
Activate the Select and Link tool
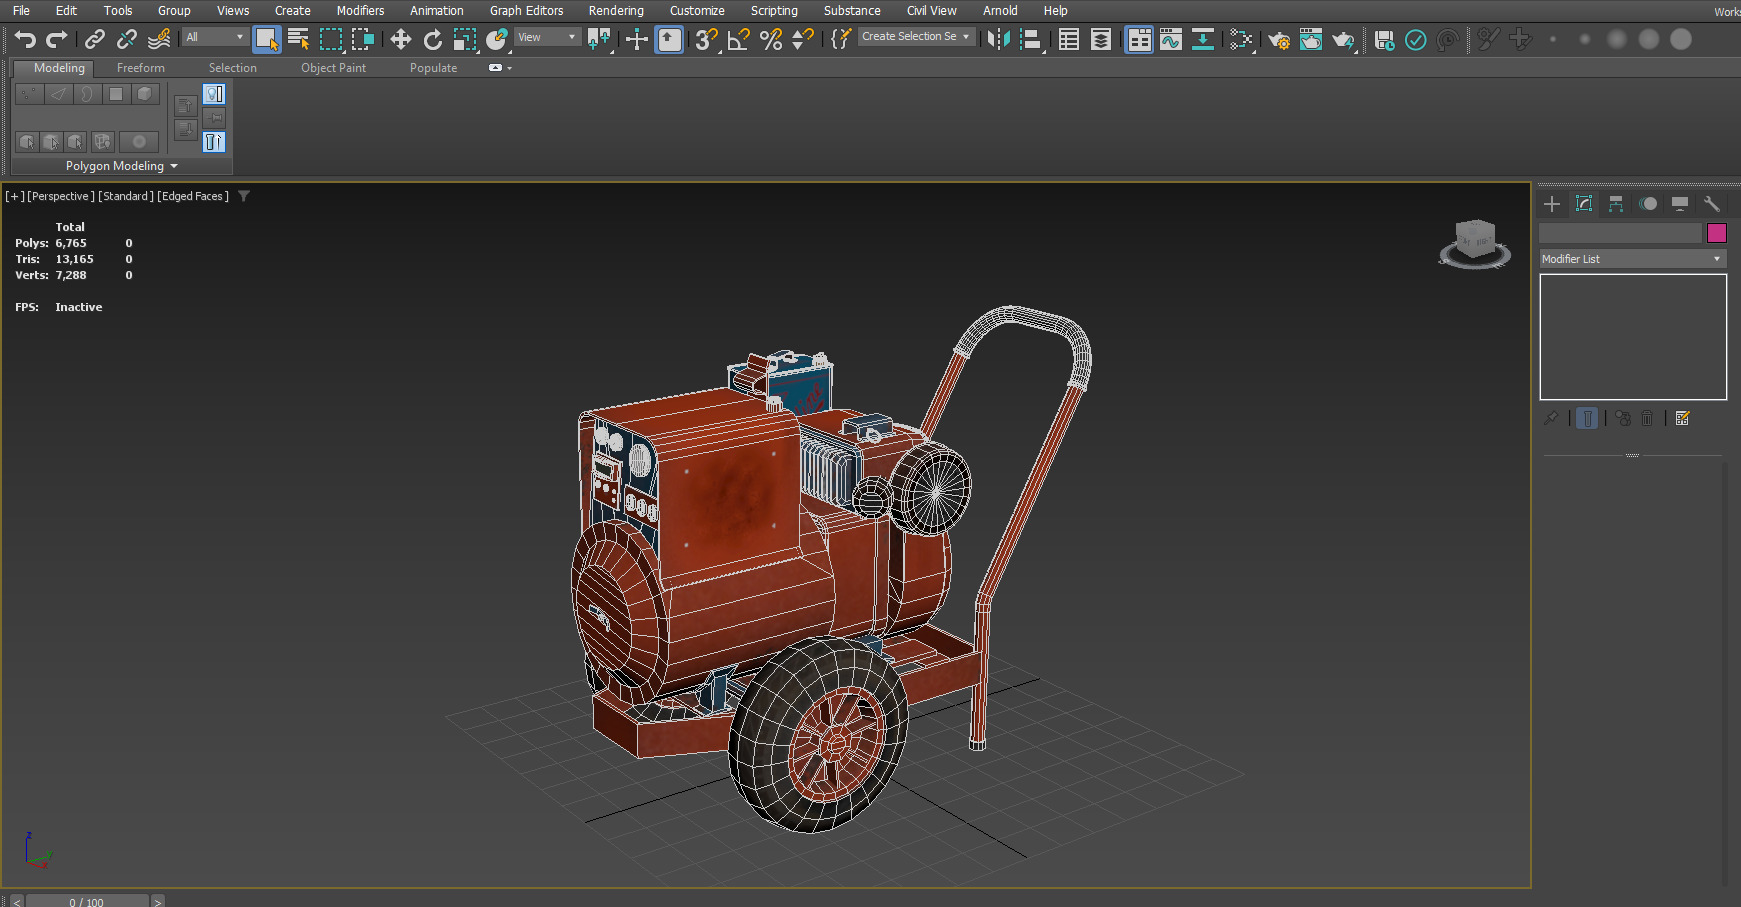click(x=94, y=39)
